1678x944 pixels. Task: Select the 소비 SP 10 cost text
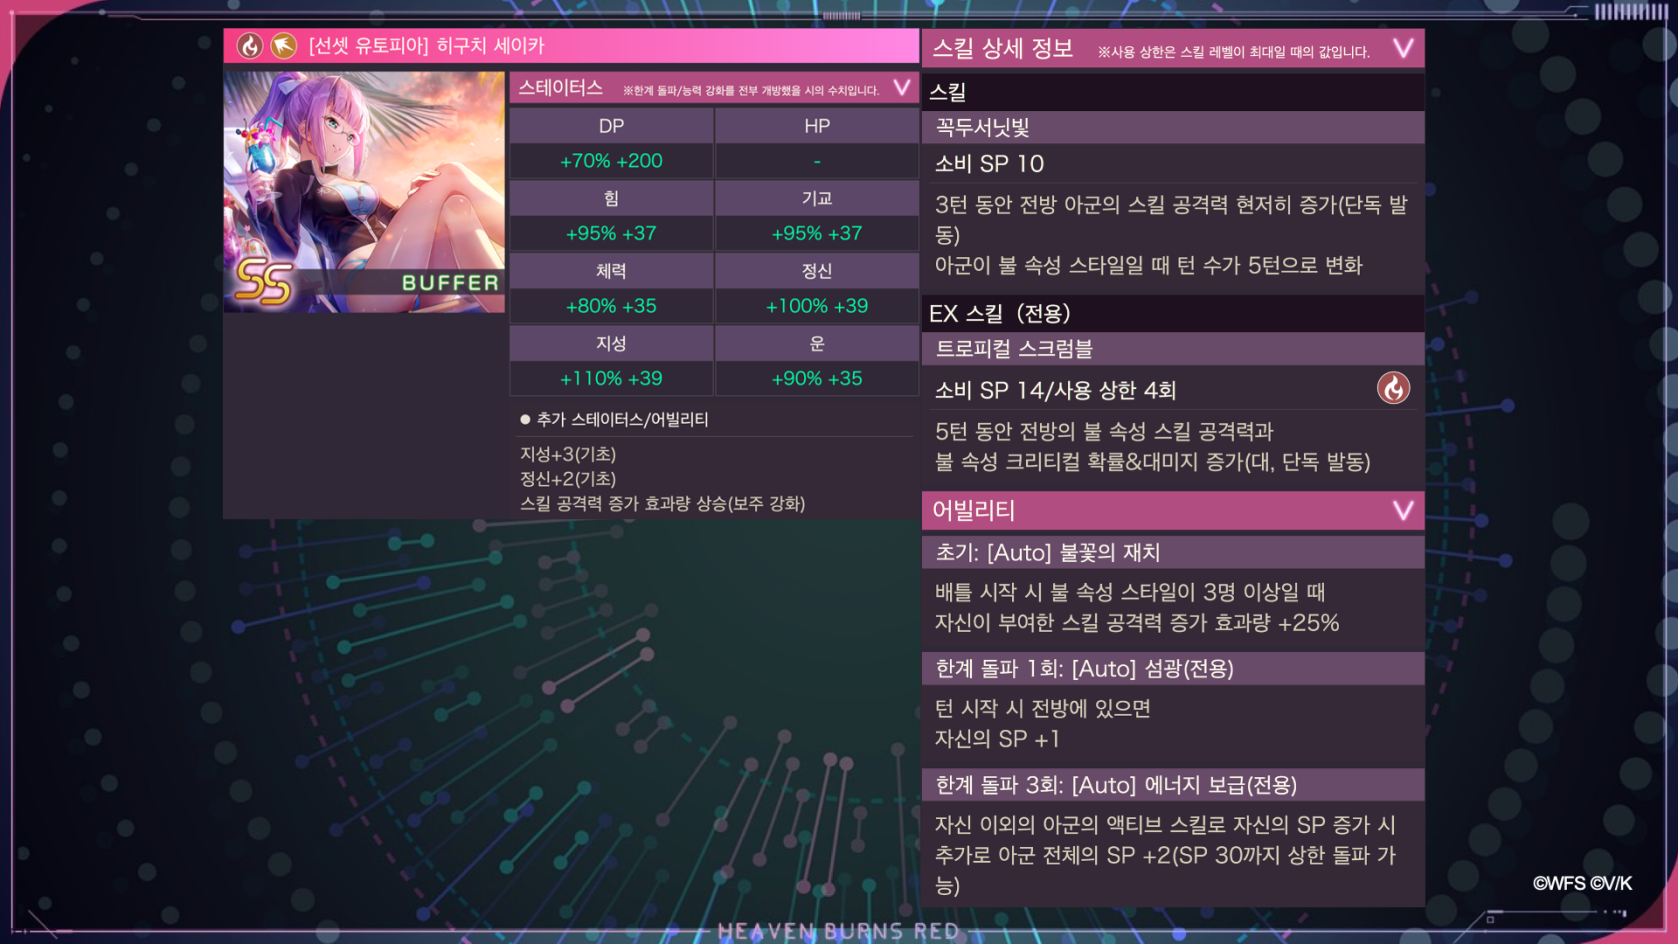989,164
